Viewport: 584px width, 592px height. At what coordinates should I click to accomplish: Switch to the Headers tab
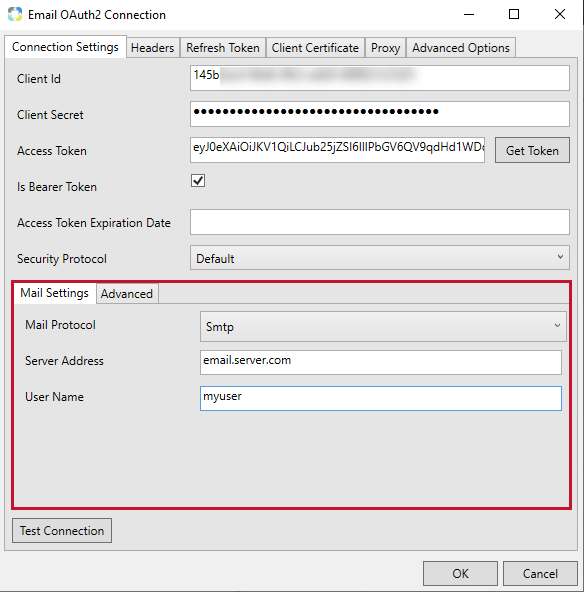coord(153,48)
